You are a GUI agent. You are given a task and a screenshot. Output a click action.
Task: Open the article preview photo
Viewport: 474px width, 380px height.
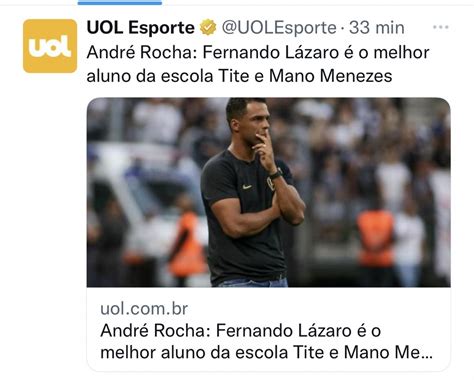coord(269,192)
